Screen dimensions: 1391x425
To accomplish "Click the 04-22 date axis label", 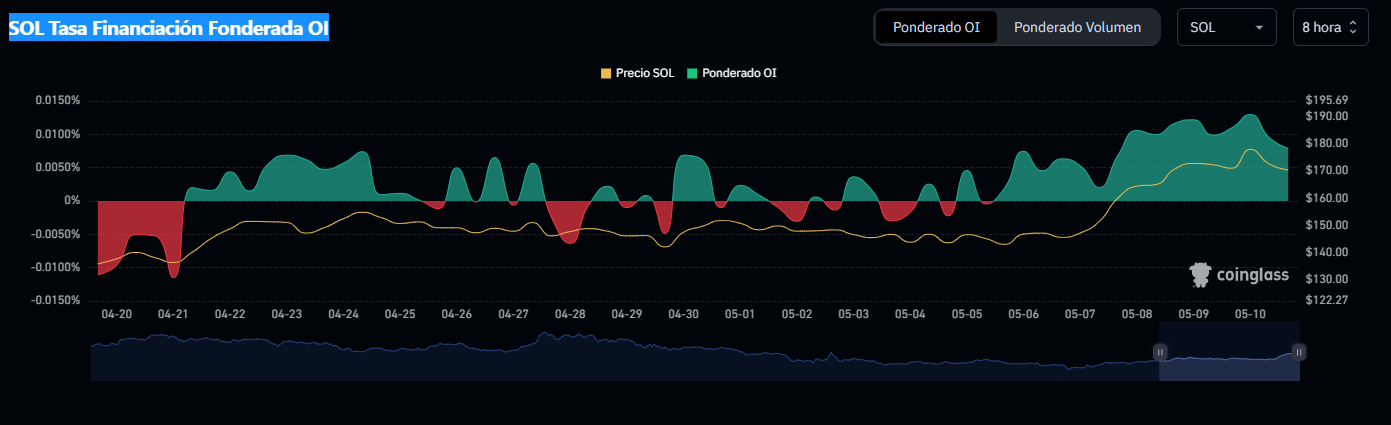I will tap(230, 314).
